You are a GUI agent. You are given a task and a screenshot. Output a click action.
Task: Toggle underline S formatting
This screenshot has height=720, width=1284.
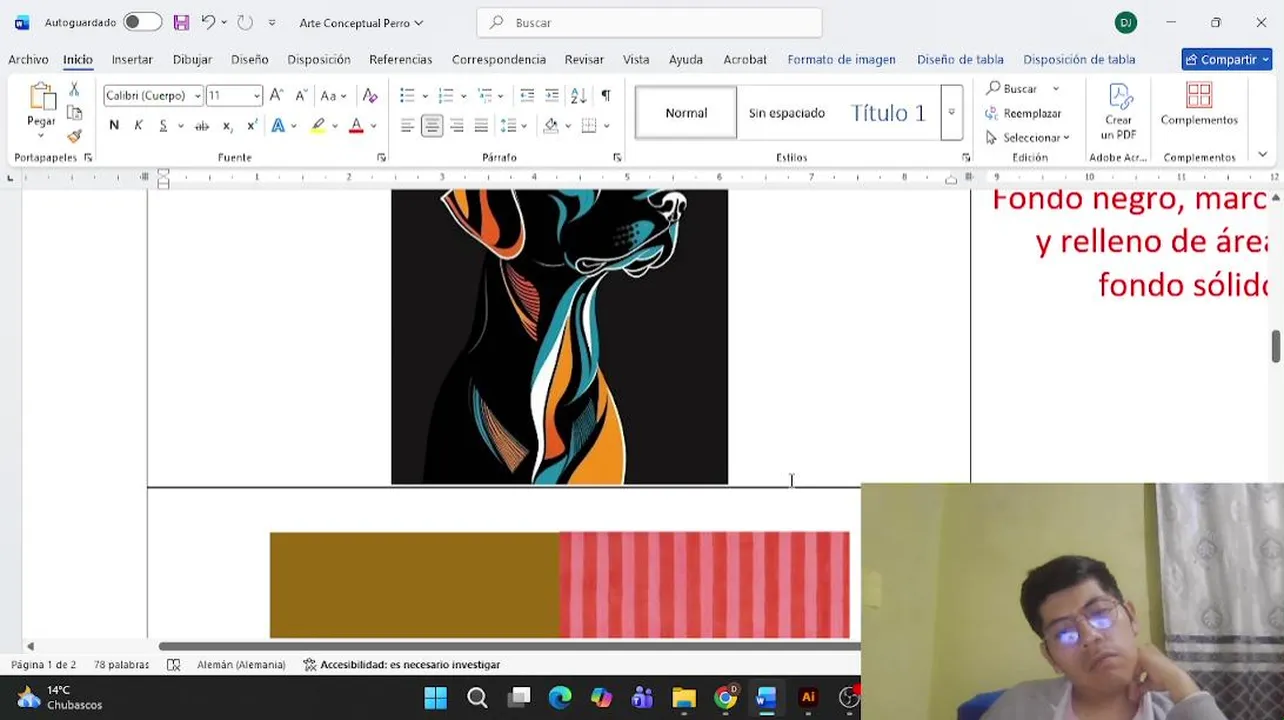[163, 126]
